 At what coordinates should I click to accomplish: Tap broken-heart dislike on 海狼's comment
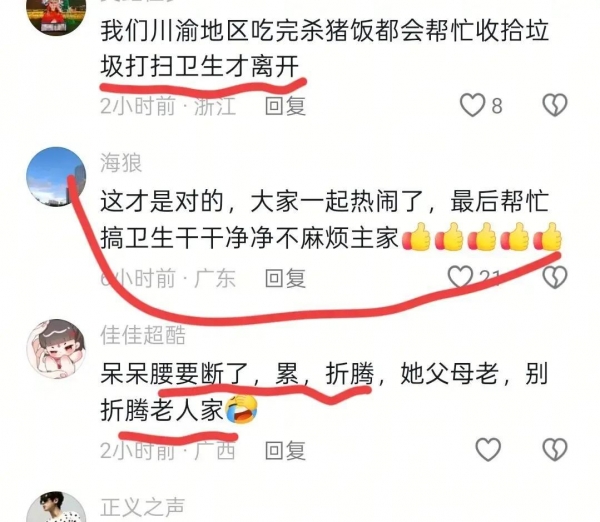pos(555,277)
